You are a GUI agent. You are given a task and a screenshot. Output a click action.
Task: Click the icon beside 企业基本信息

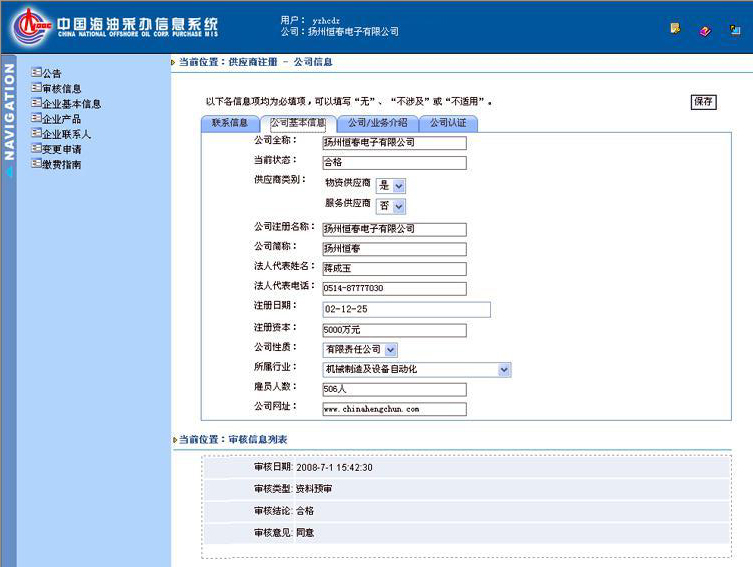coord(36,103)
